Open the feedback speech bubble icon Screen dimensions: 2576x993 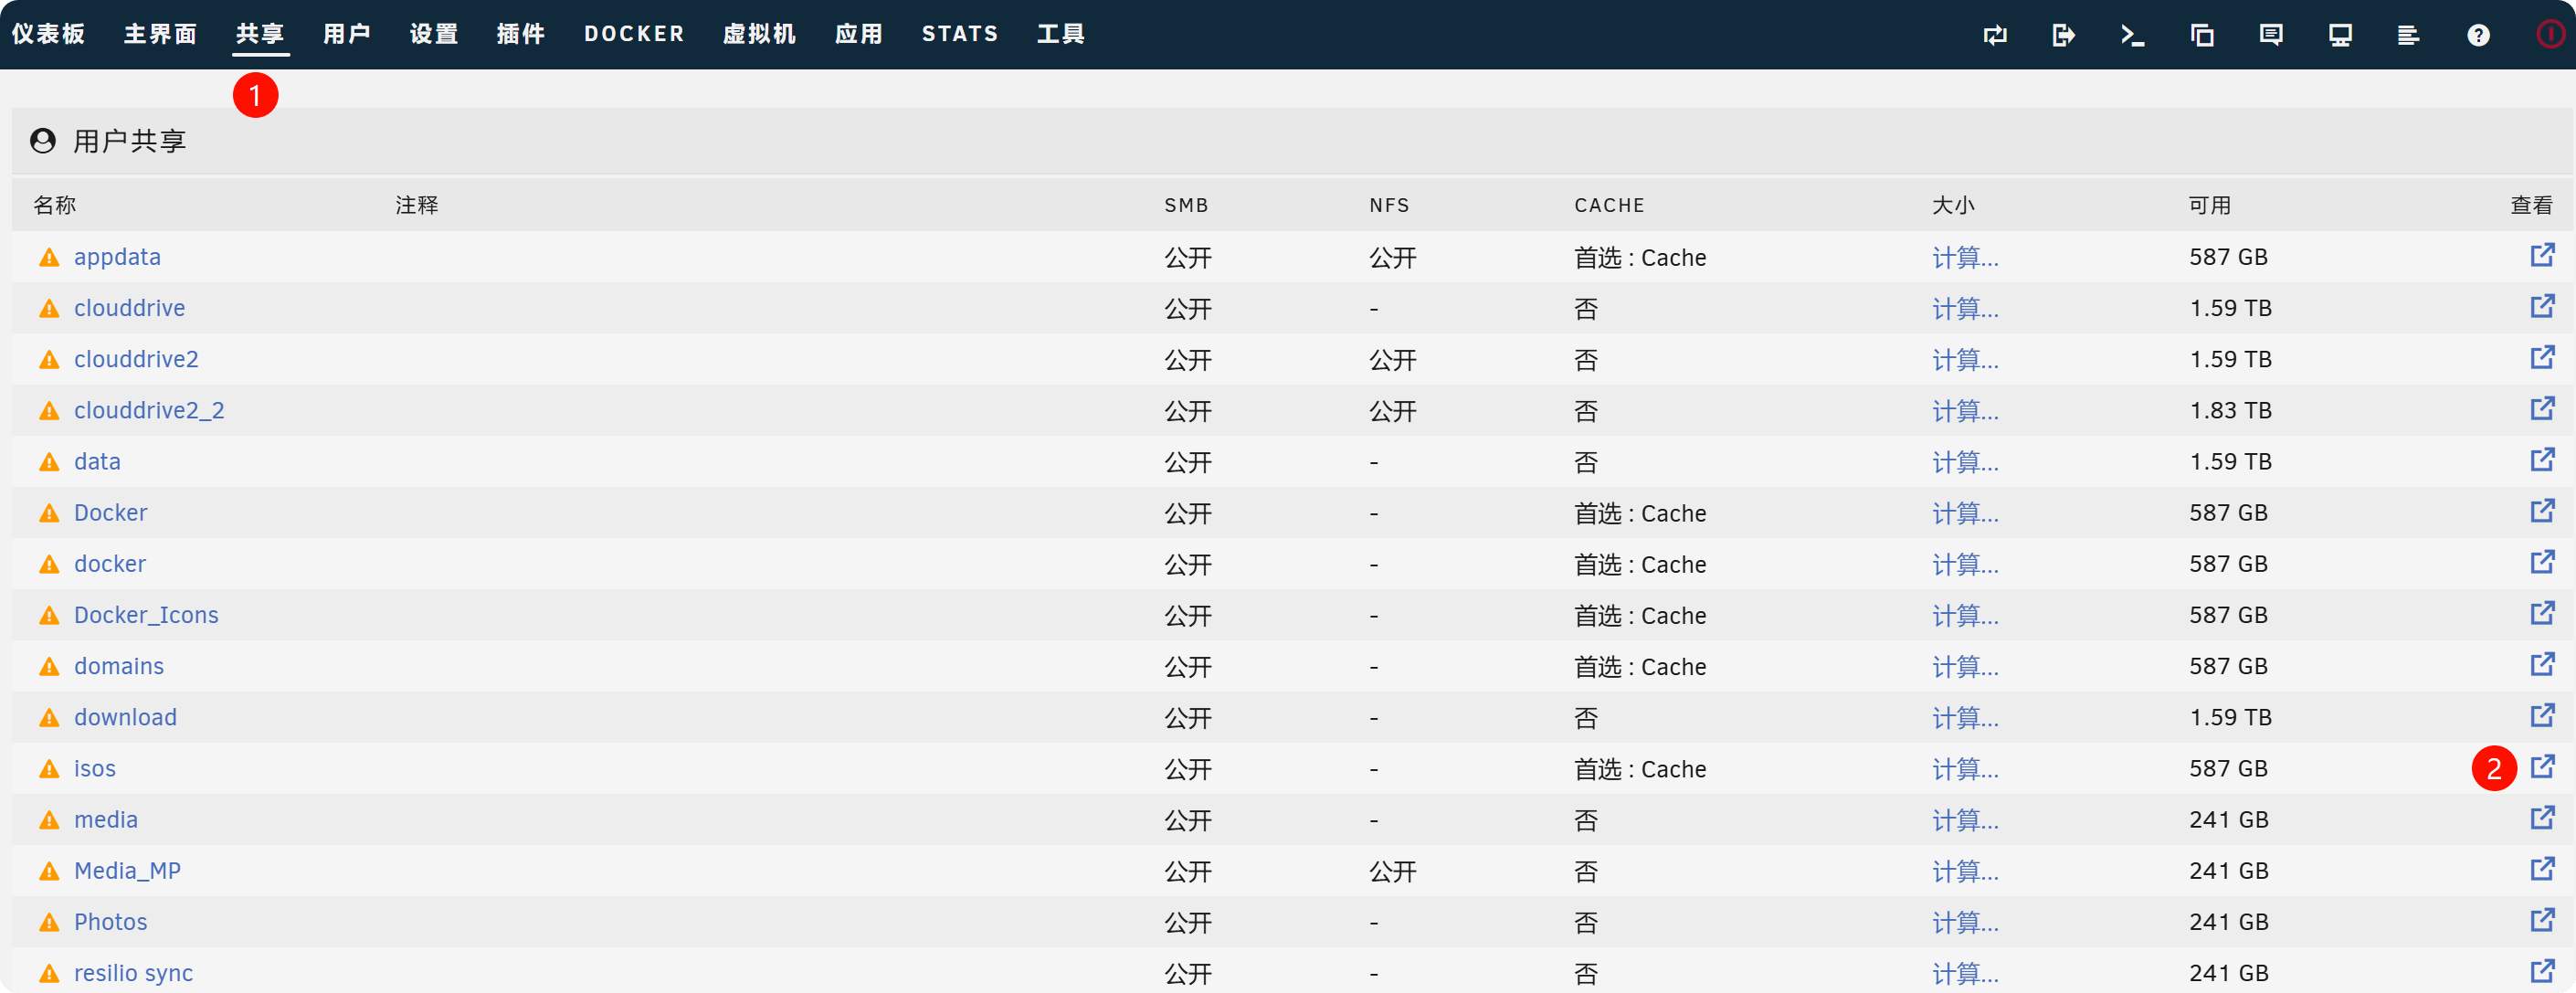point(2270,35)
